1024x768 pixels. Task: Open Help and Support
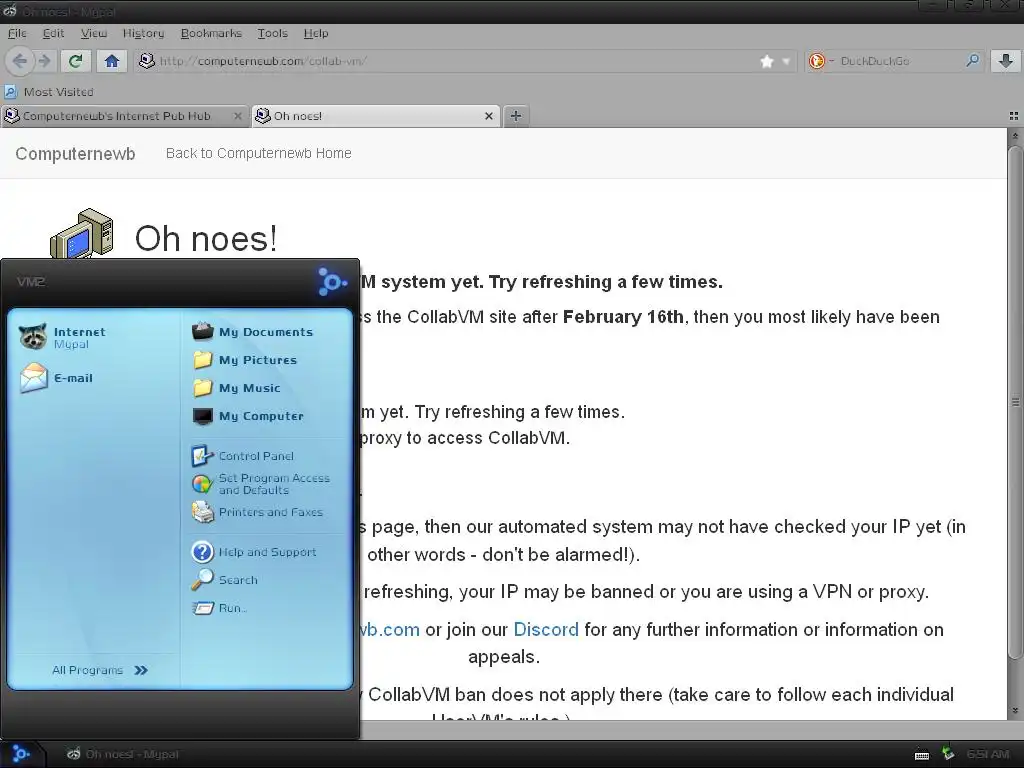click(254, 552)
